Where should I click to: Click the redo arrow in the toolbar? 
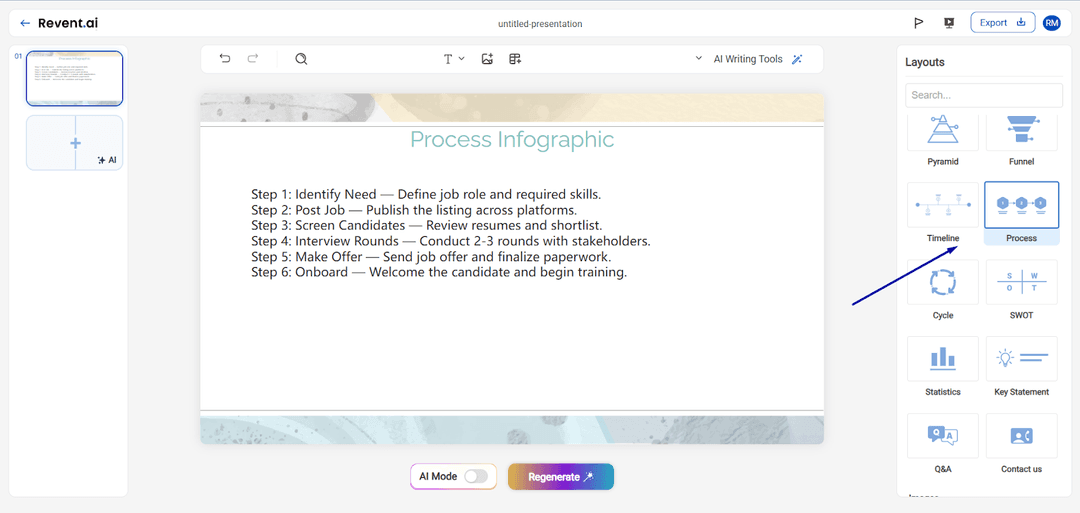point(253,59)
